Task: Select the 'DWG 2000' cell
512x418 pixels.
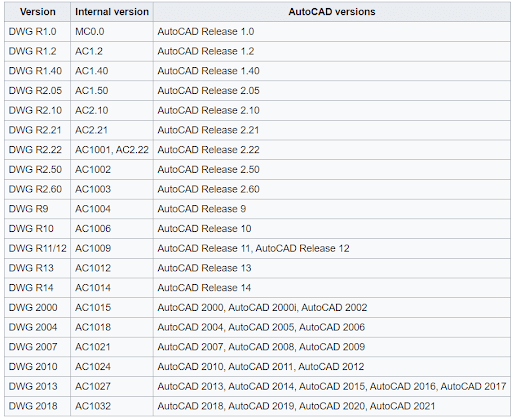Action: point(37,307)
